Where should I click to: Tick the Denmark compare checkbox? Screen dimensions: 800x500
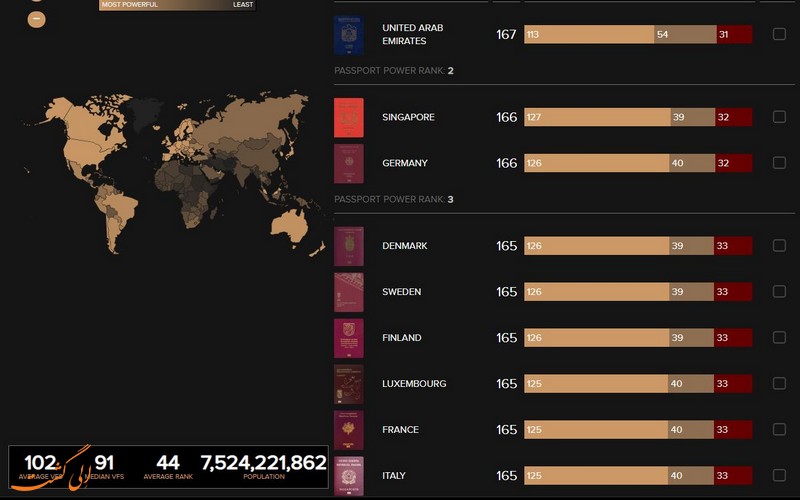(779, 245)
